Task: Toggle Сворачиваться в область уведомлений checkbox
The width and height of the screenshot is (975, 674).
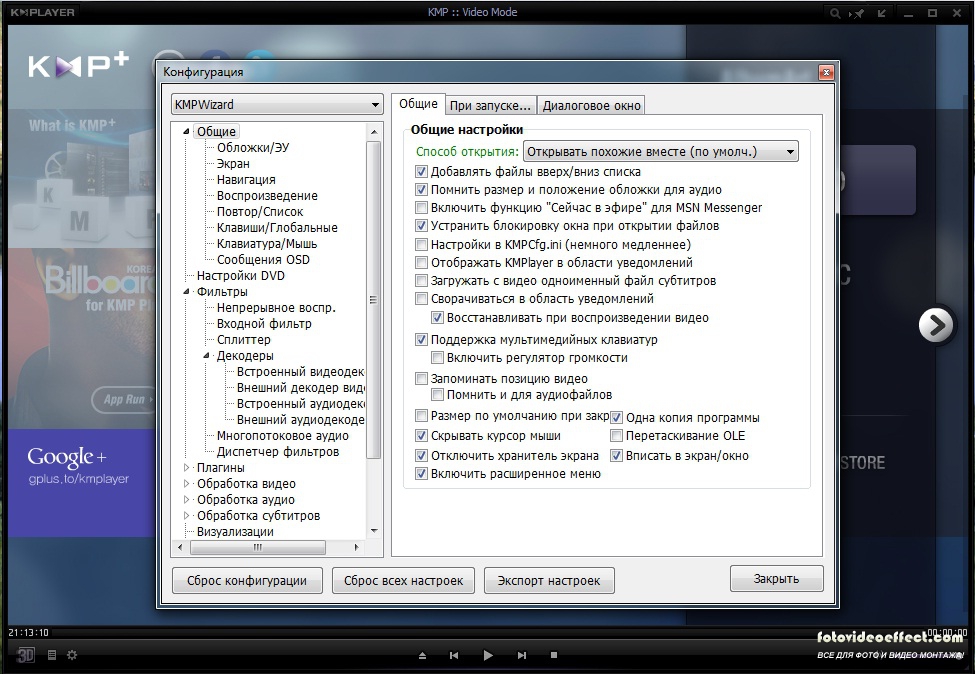Action: (x=422, y=298)
